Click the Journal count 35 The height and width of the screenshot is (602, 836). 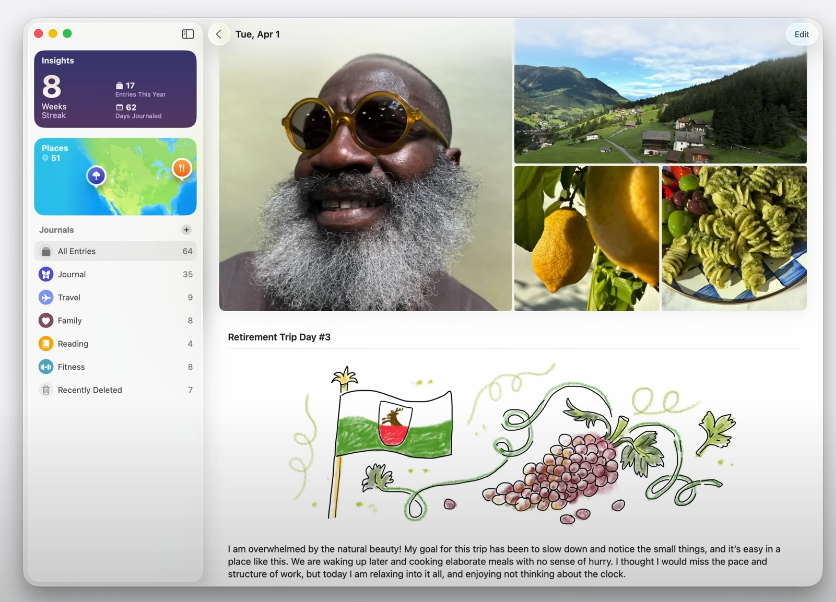tap(188, 274)
